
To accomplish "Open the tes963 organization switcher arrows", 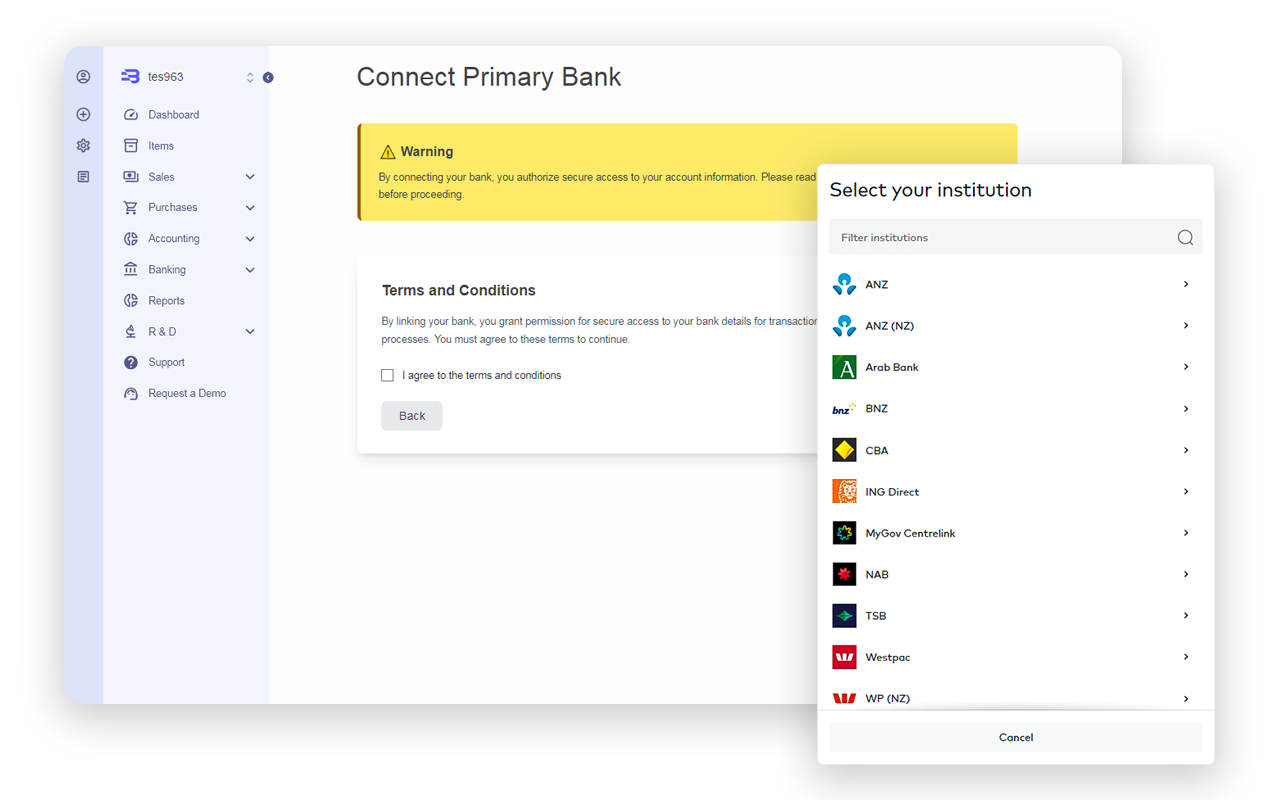I will [250, 77].
